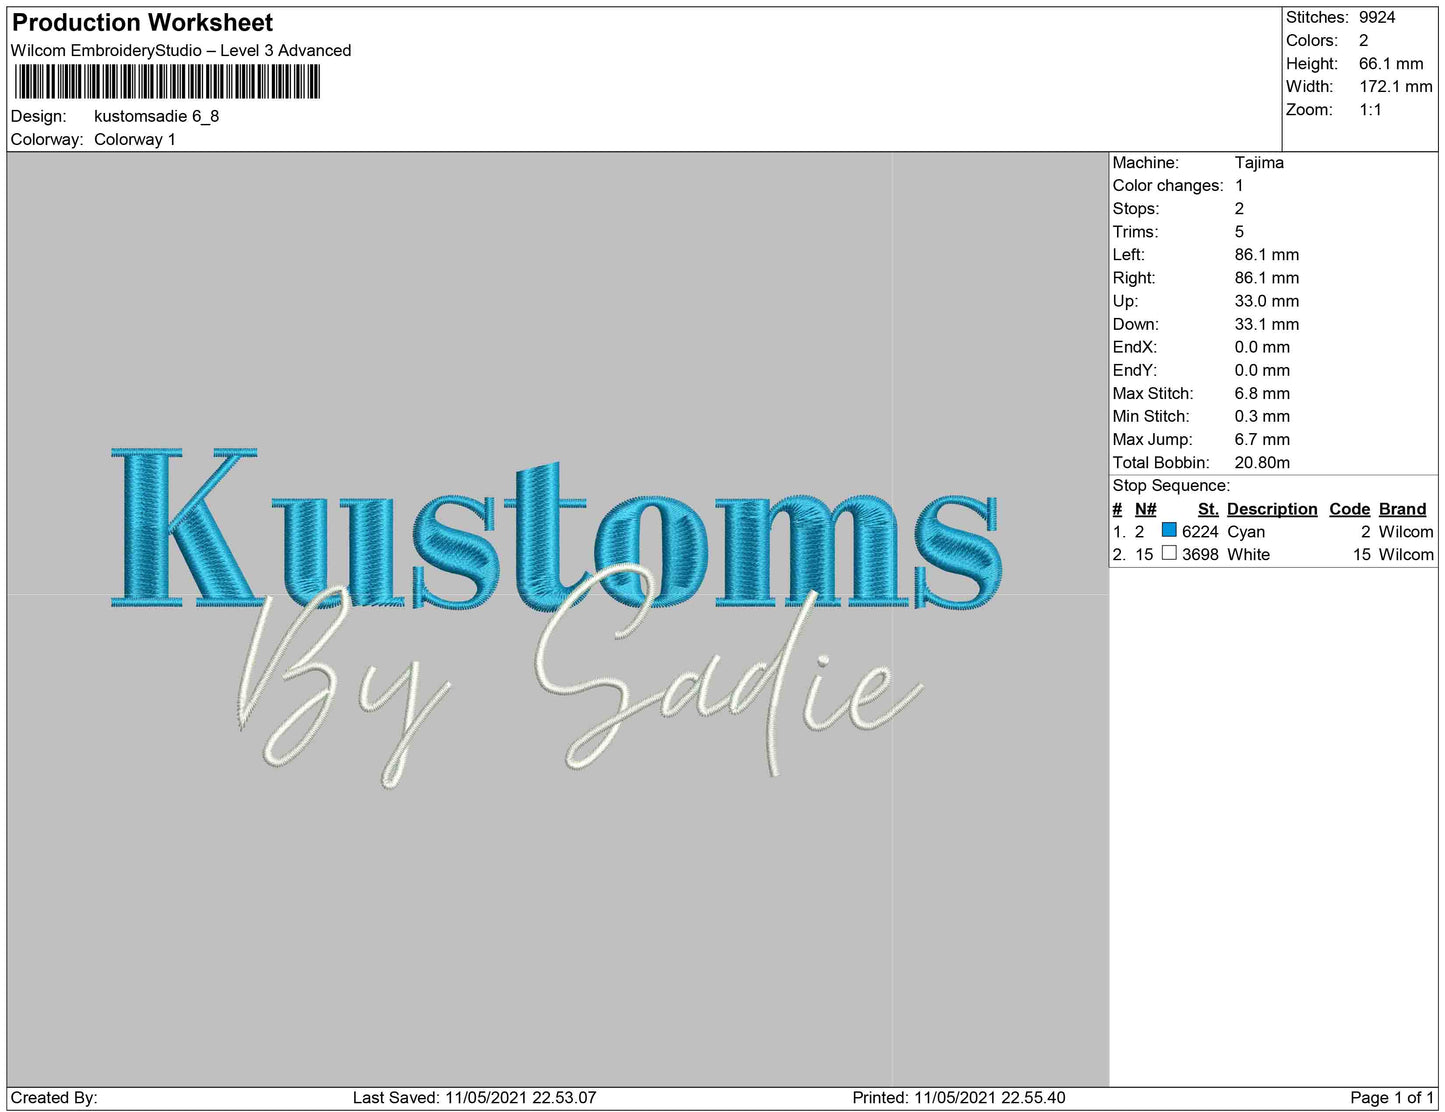The height and width of the screenshot is (1112, 1445).
Task: Click the St. column header
Action: [x=1208, y=509]
